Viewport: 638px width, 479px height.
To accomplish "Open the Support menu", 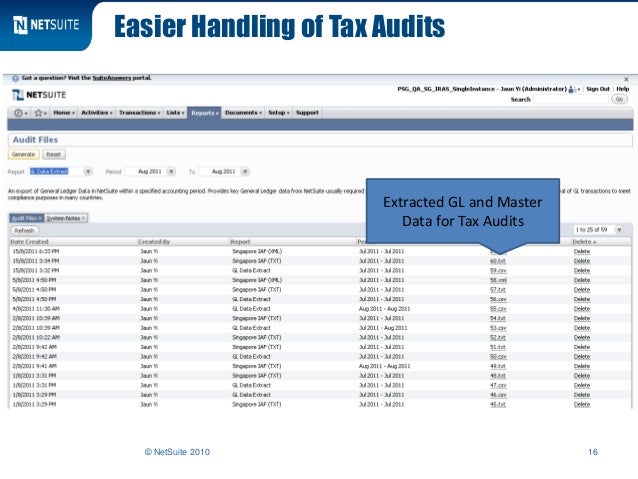I will pos(307,113).
